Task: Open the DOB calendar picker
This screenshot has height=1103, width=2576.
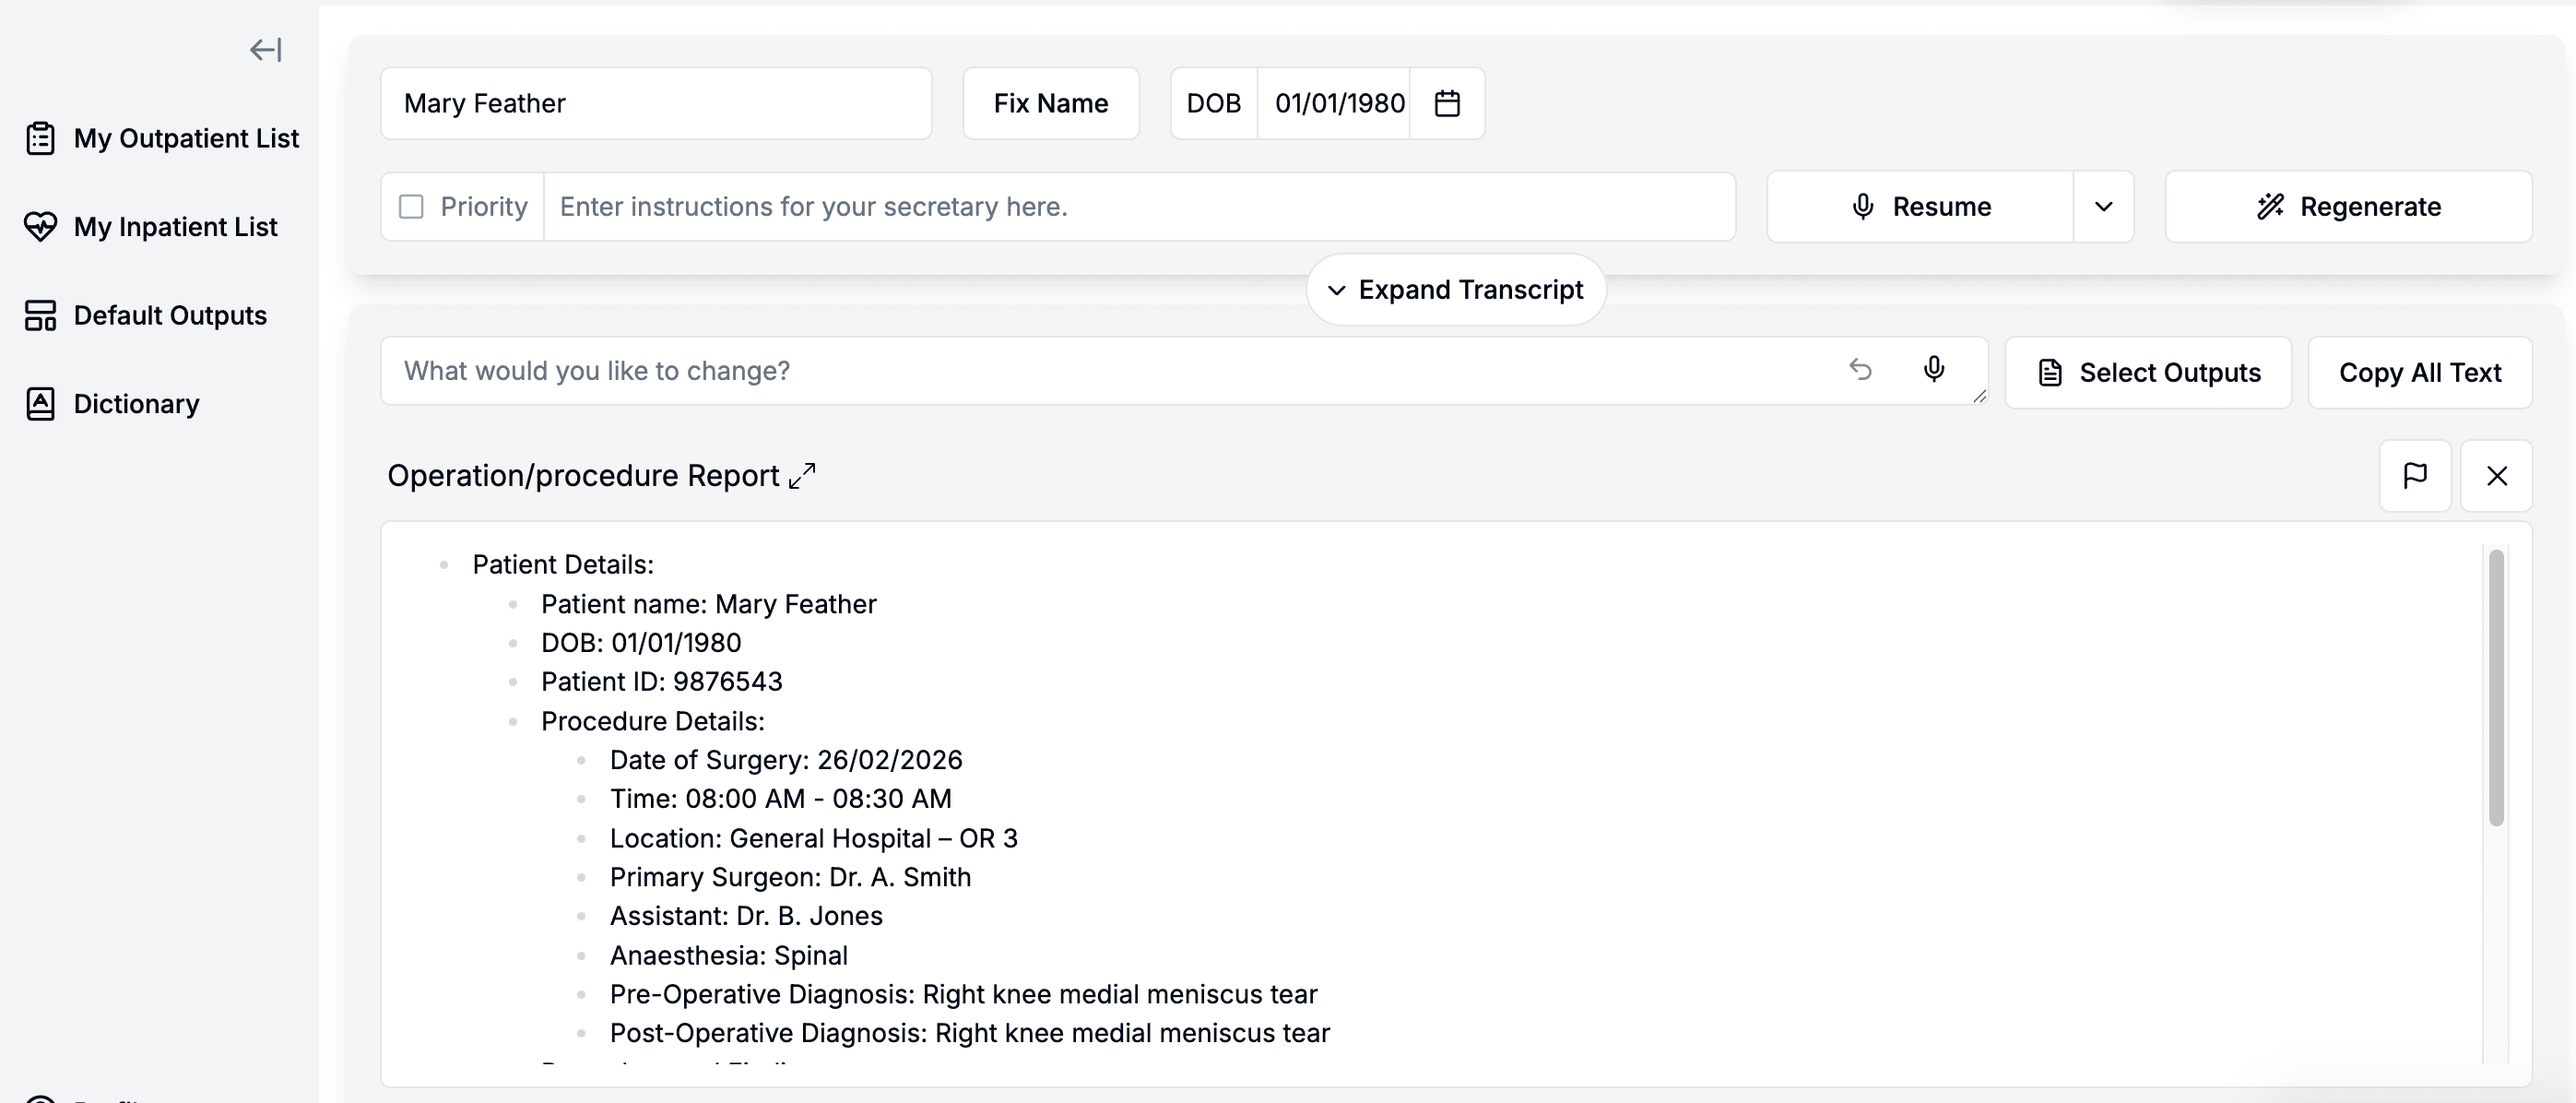Action: click(x=1447, y=103)
